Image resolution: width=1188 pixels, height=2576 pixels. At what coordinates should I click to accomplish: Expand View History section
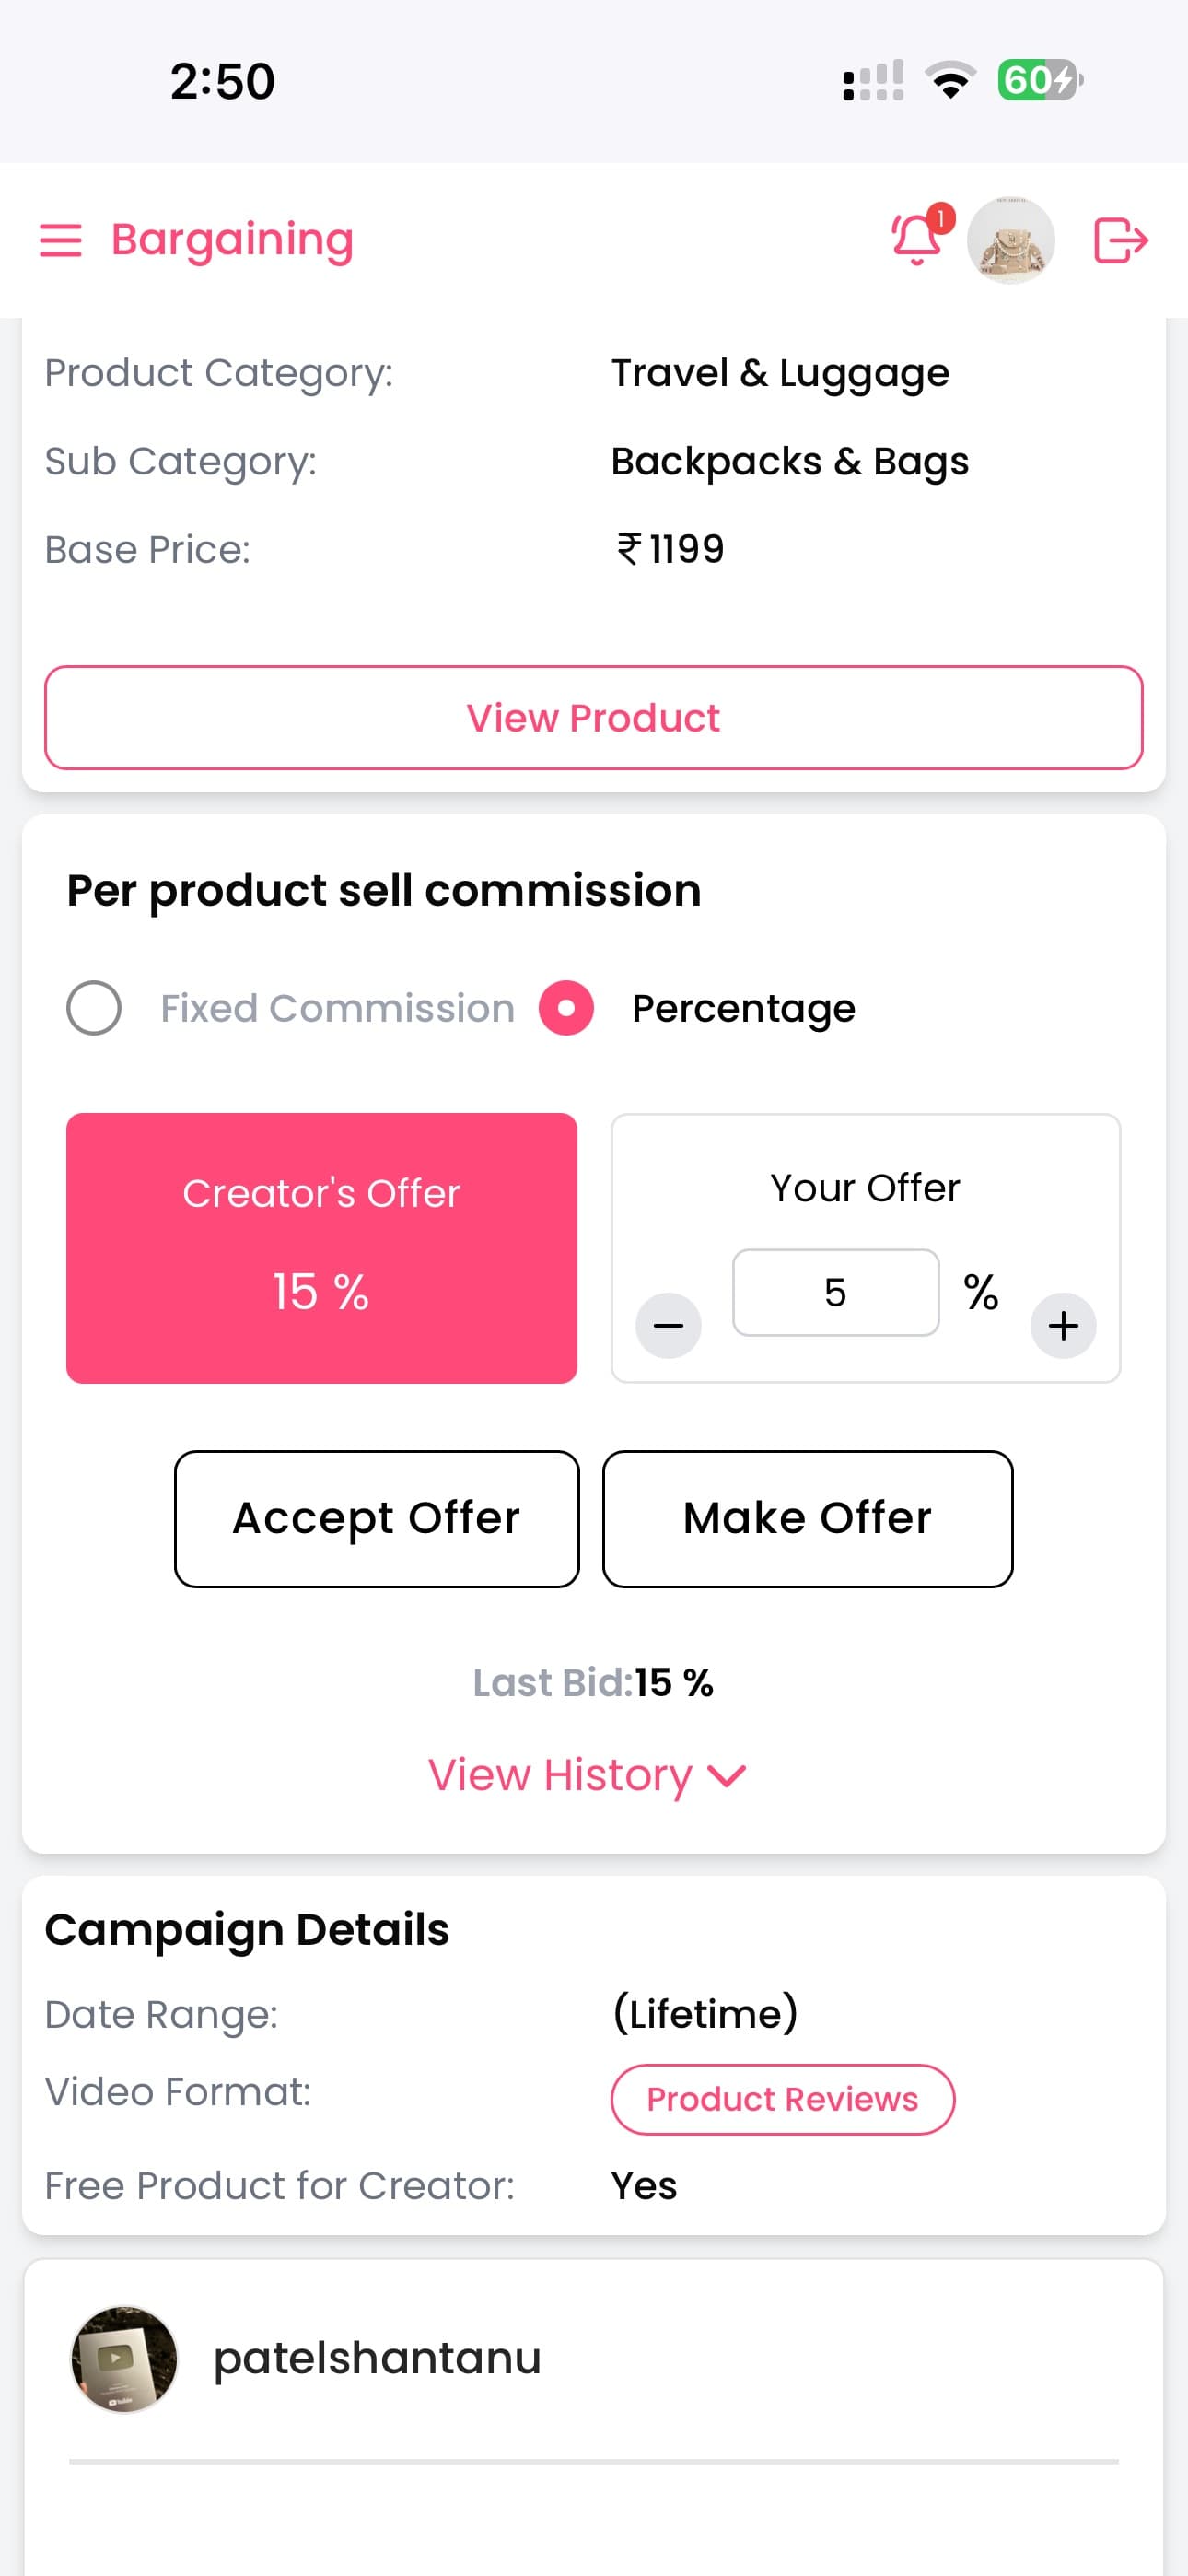click(x=560, y=1776)
